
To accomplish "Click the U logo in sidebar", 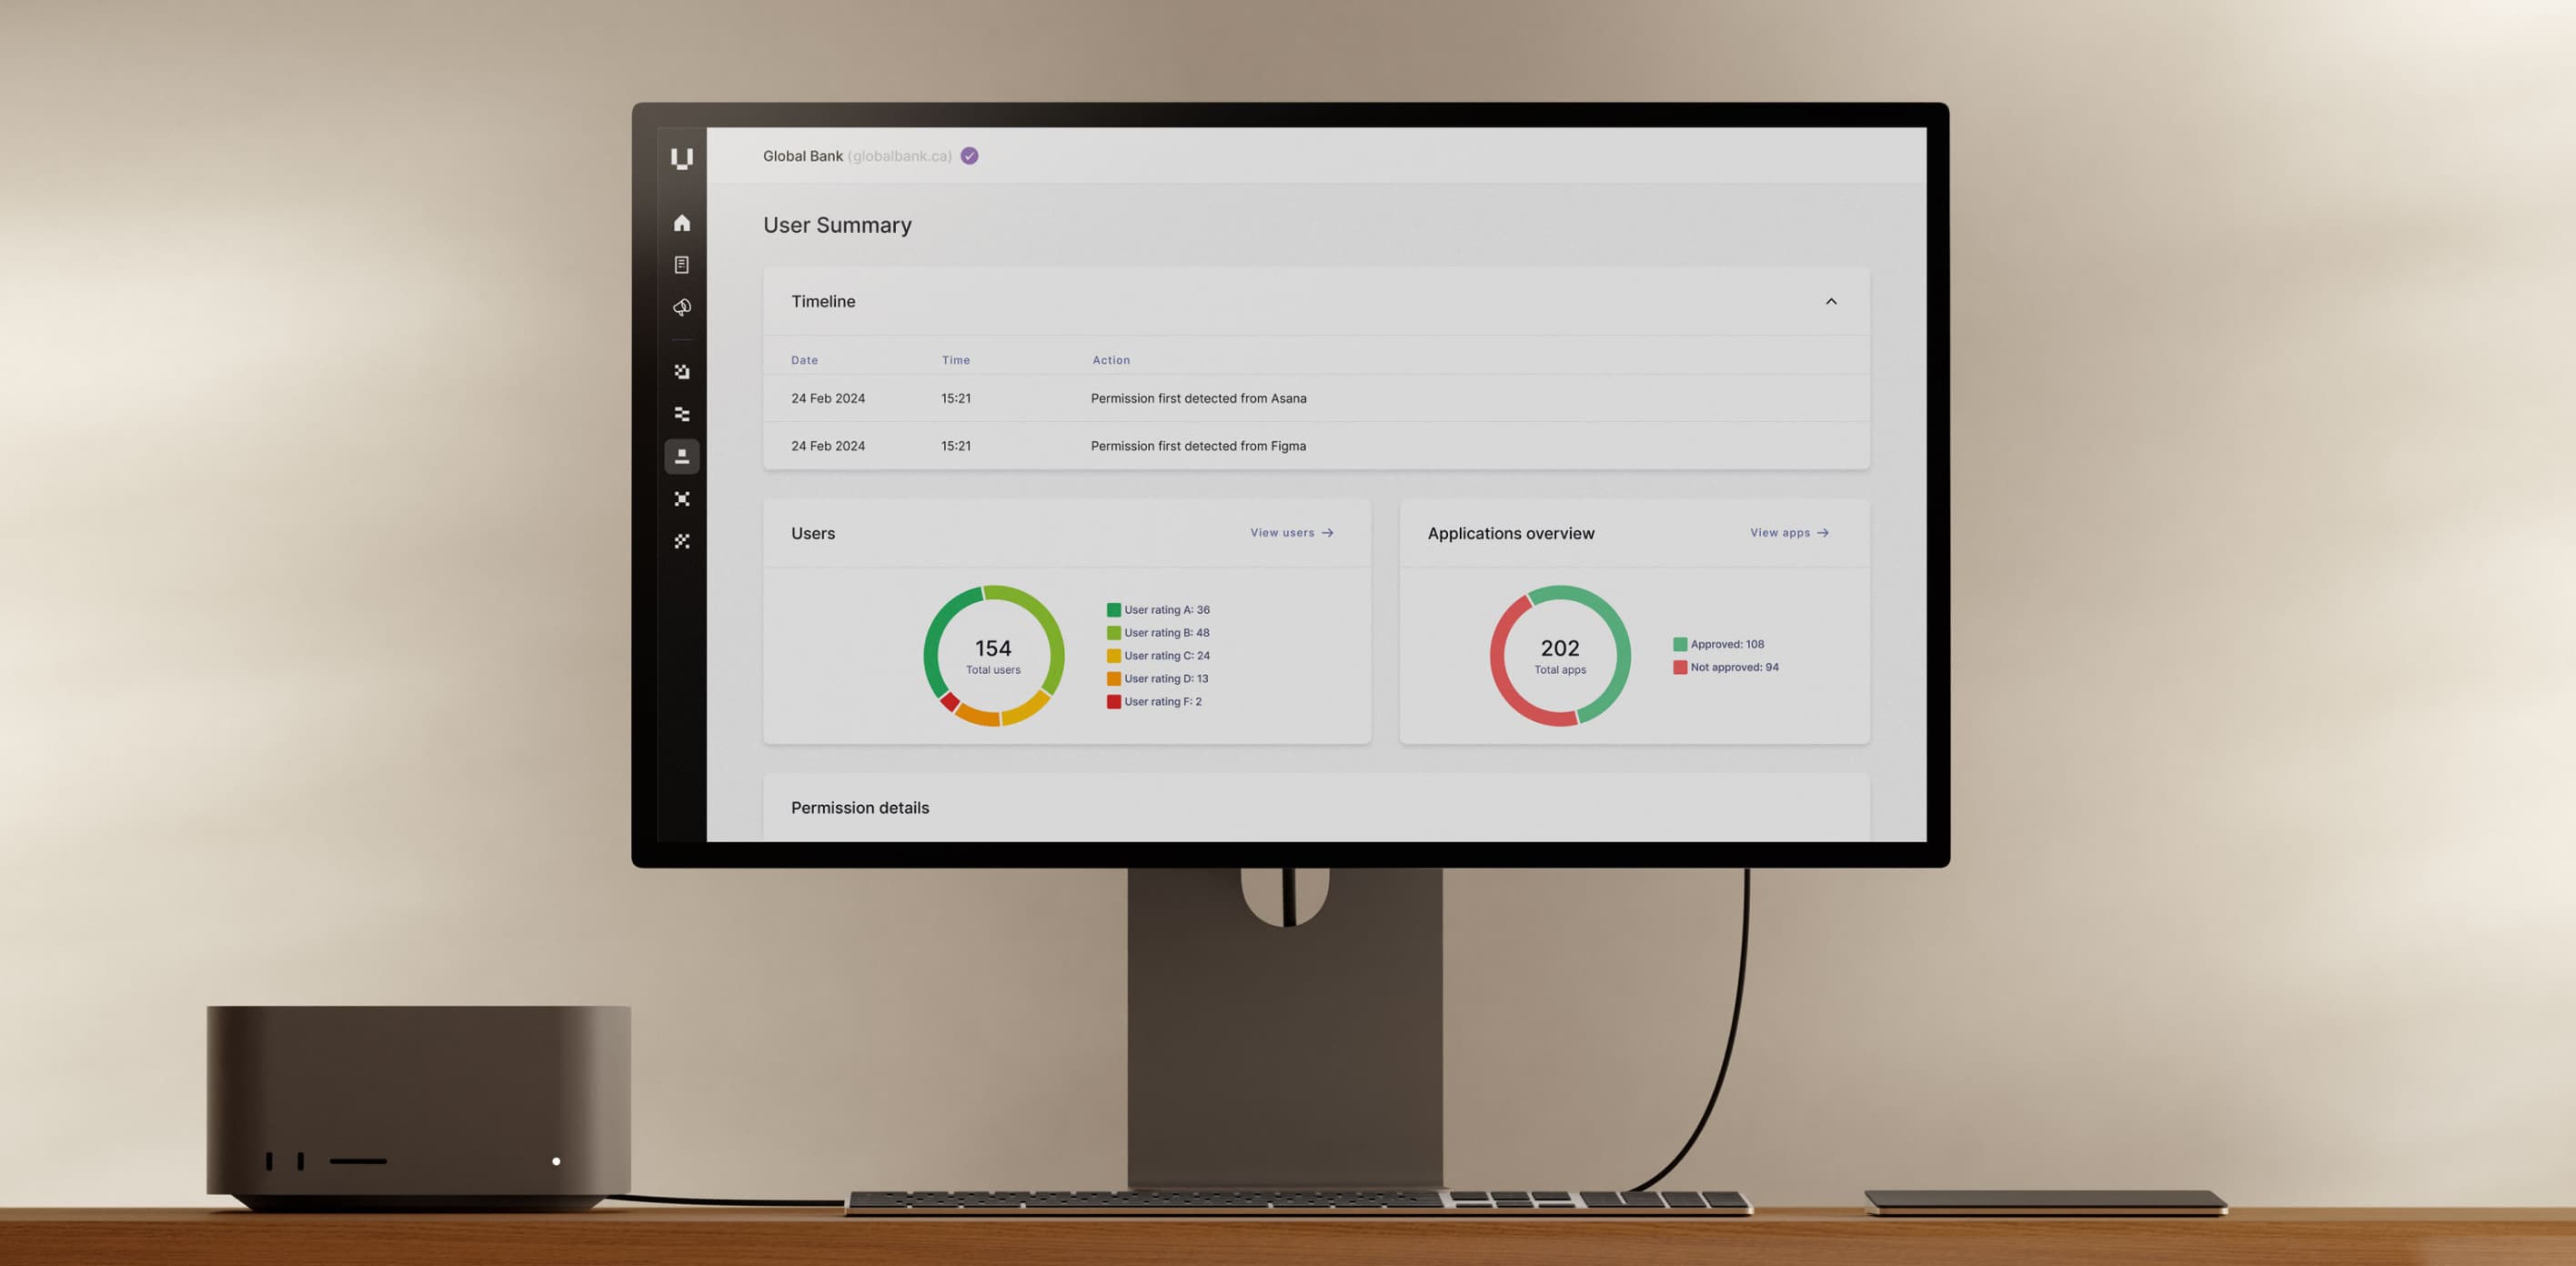I will tap(682, 158).
